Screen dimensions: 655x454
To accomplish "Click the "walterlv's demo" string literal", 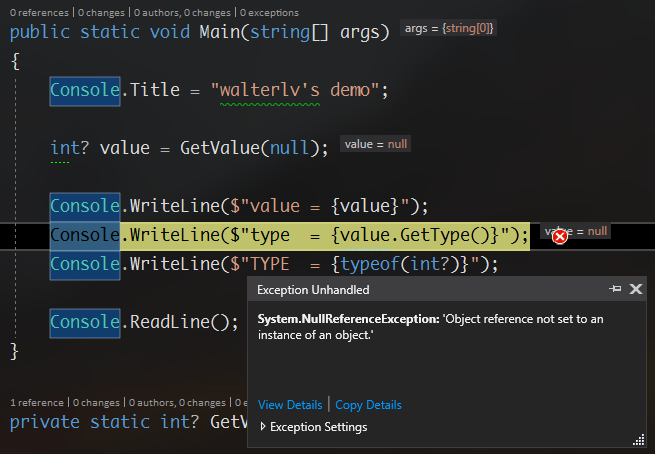I will click(294, 90).
